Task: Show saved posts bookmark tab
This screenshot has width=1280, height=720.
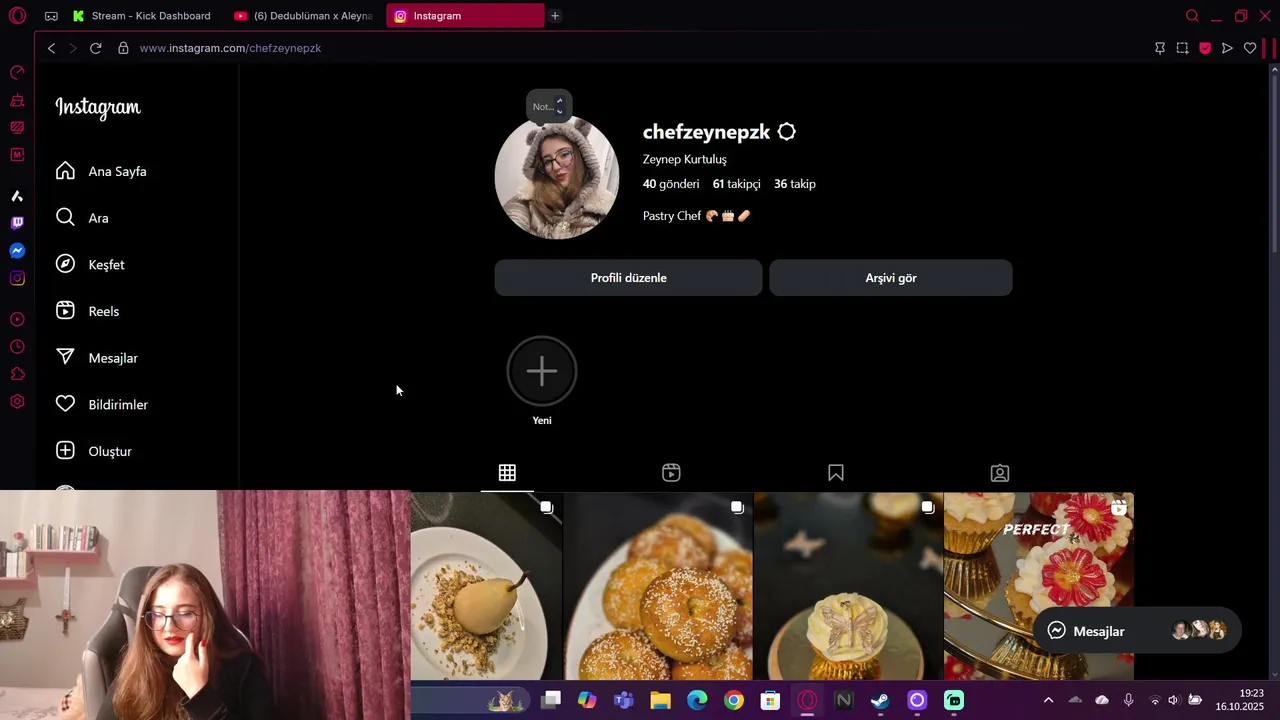Action: pyautogui.click(x=836, y=473)
